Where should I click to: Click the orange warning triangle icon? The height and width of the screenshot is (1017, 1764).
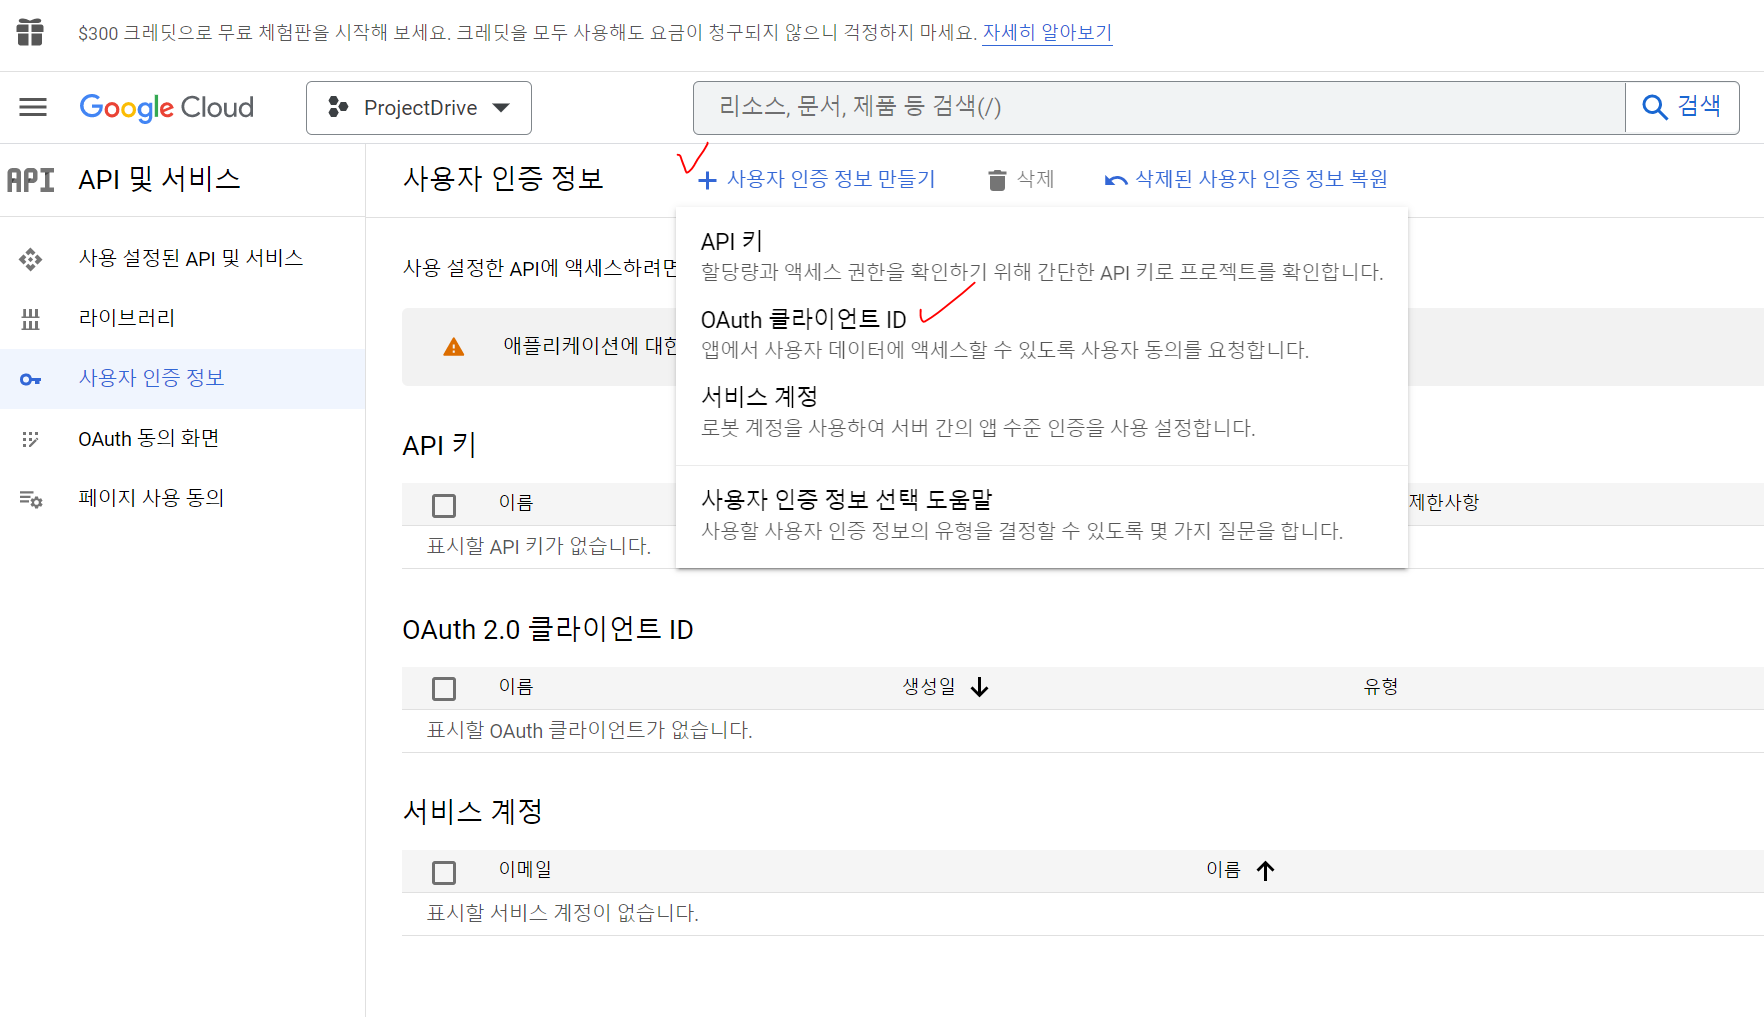click(x=453, y=347)
